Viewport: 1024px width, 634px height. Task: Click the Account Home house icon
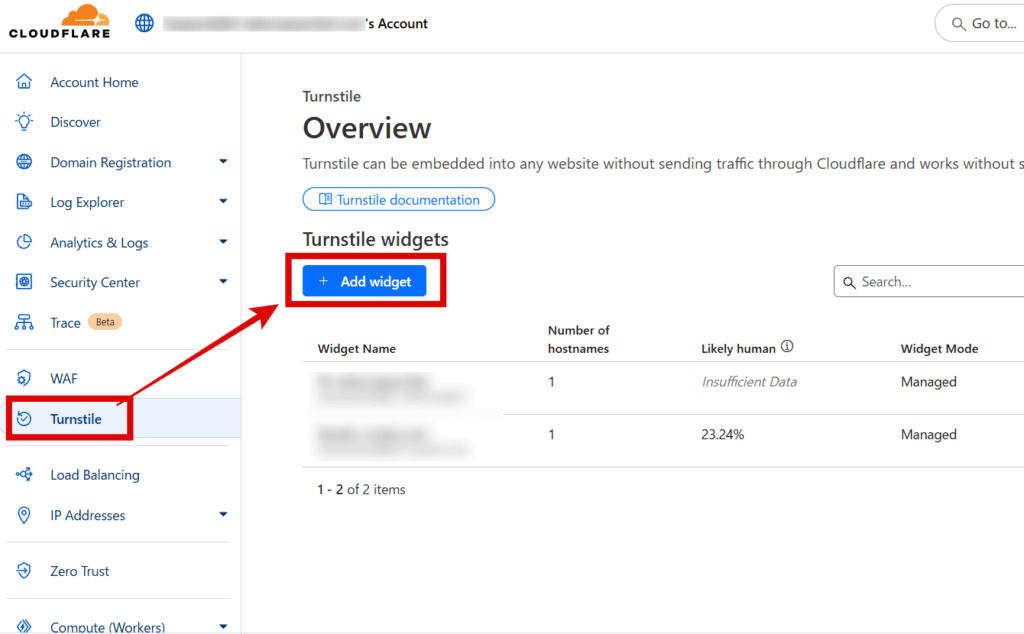[24, 82]
